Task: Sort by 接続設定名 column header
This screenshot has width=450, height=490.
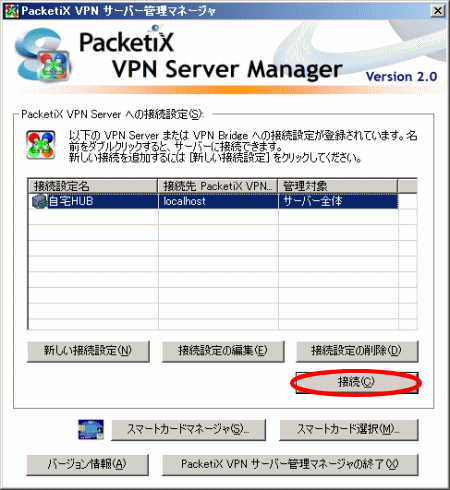Action: (92, 186)
